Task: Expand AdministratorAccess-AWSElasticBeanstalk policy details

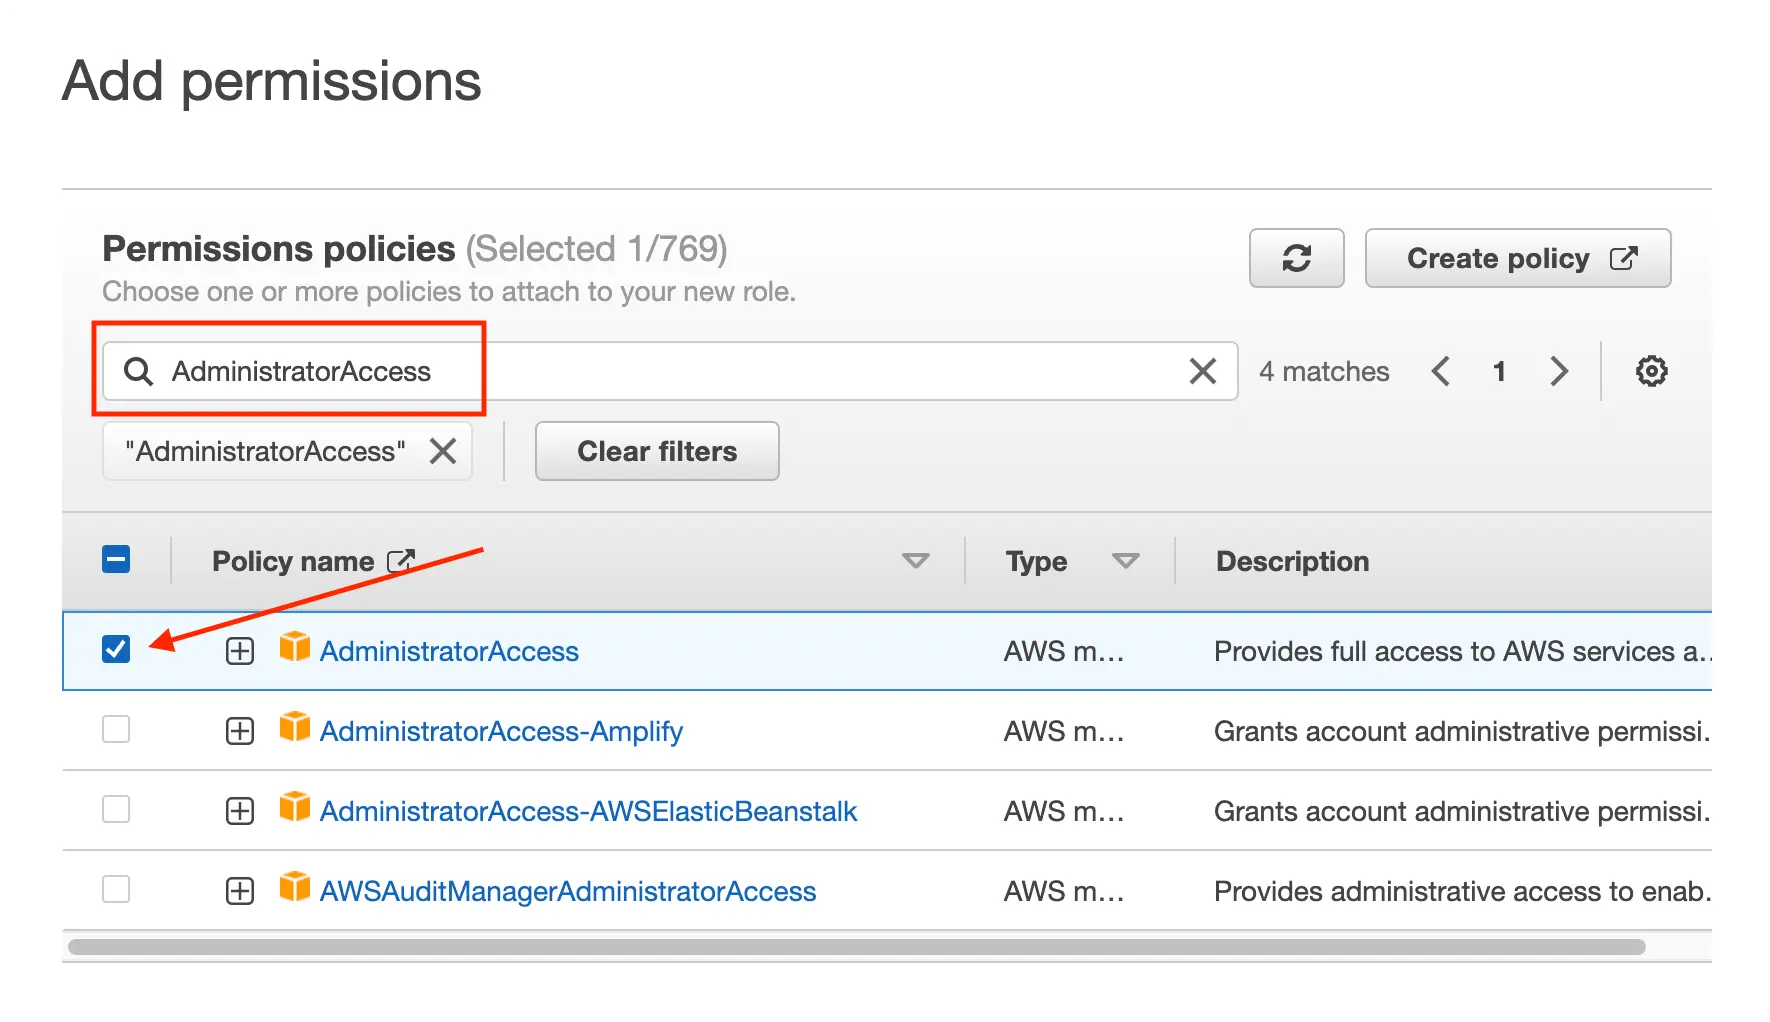Action: pos(240,811)
